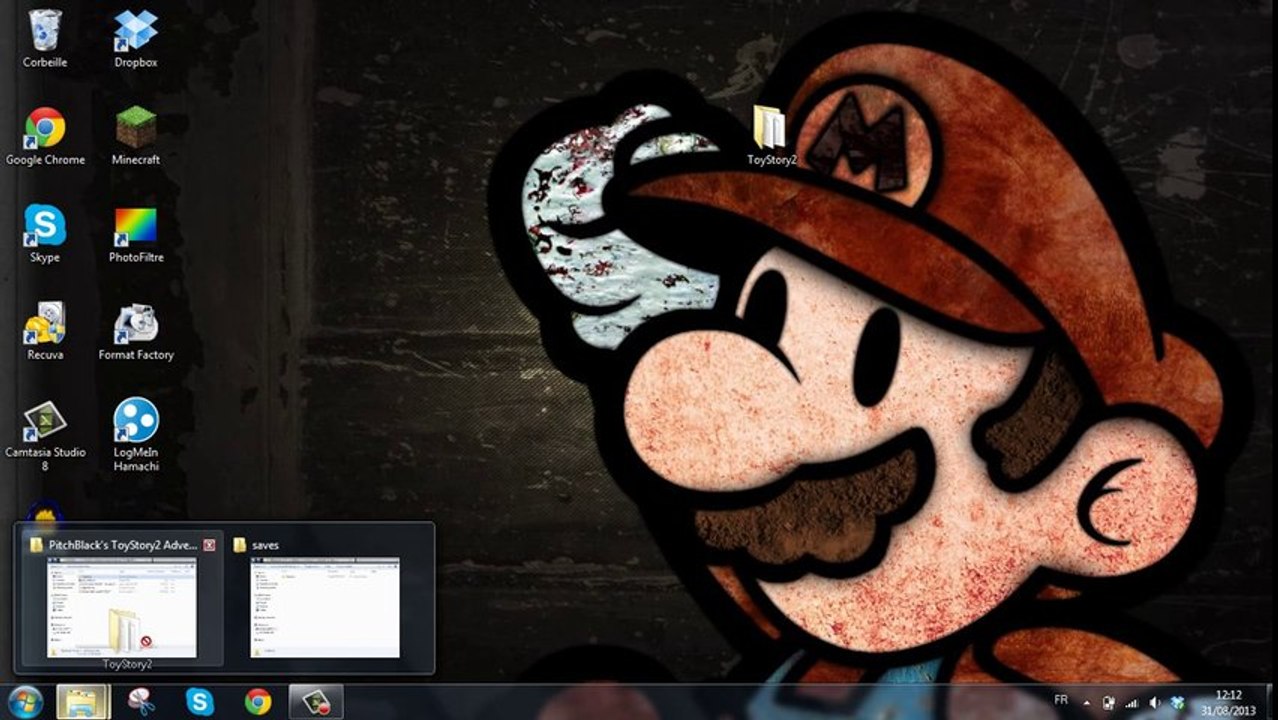Select the Skype desktop shortcut
1278x720 pixels.
(45, 234)
